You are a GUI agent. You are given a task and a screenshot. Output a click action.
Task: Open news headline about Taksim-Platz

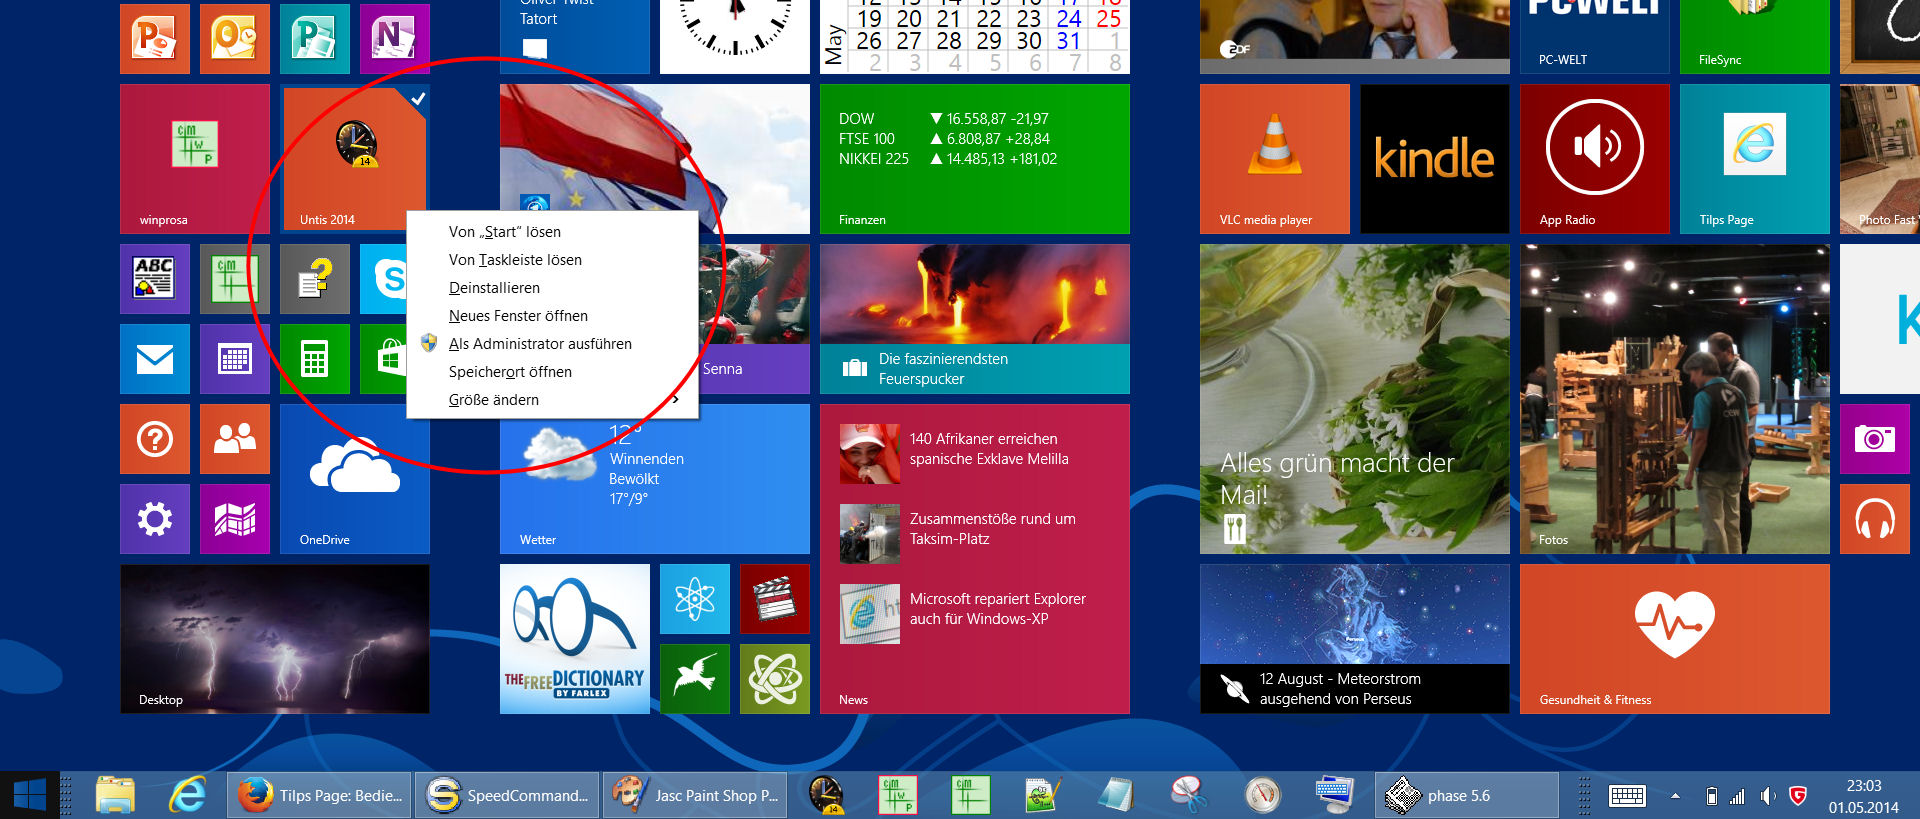[x=992, y=529]
